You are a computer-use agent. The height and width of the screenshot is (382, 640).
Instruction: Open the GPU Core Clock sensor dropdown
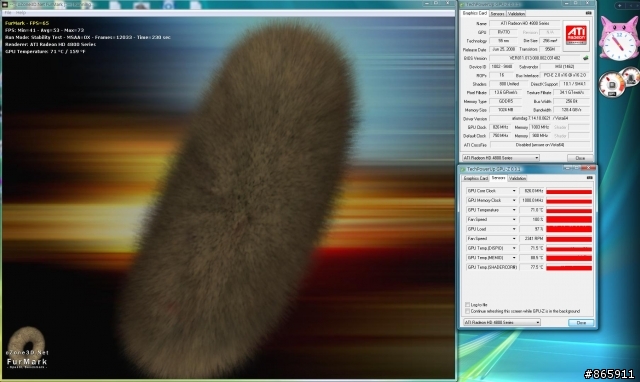click(514, 191)
